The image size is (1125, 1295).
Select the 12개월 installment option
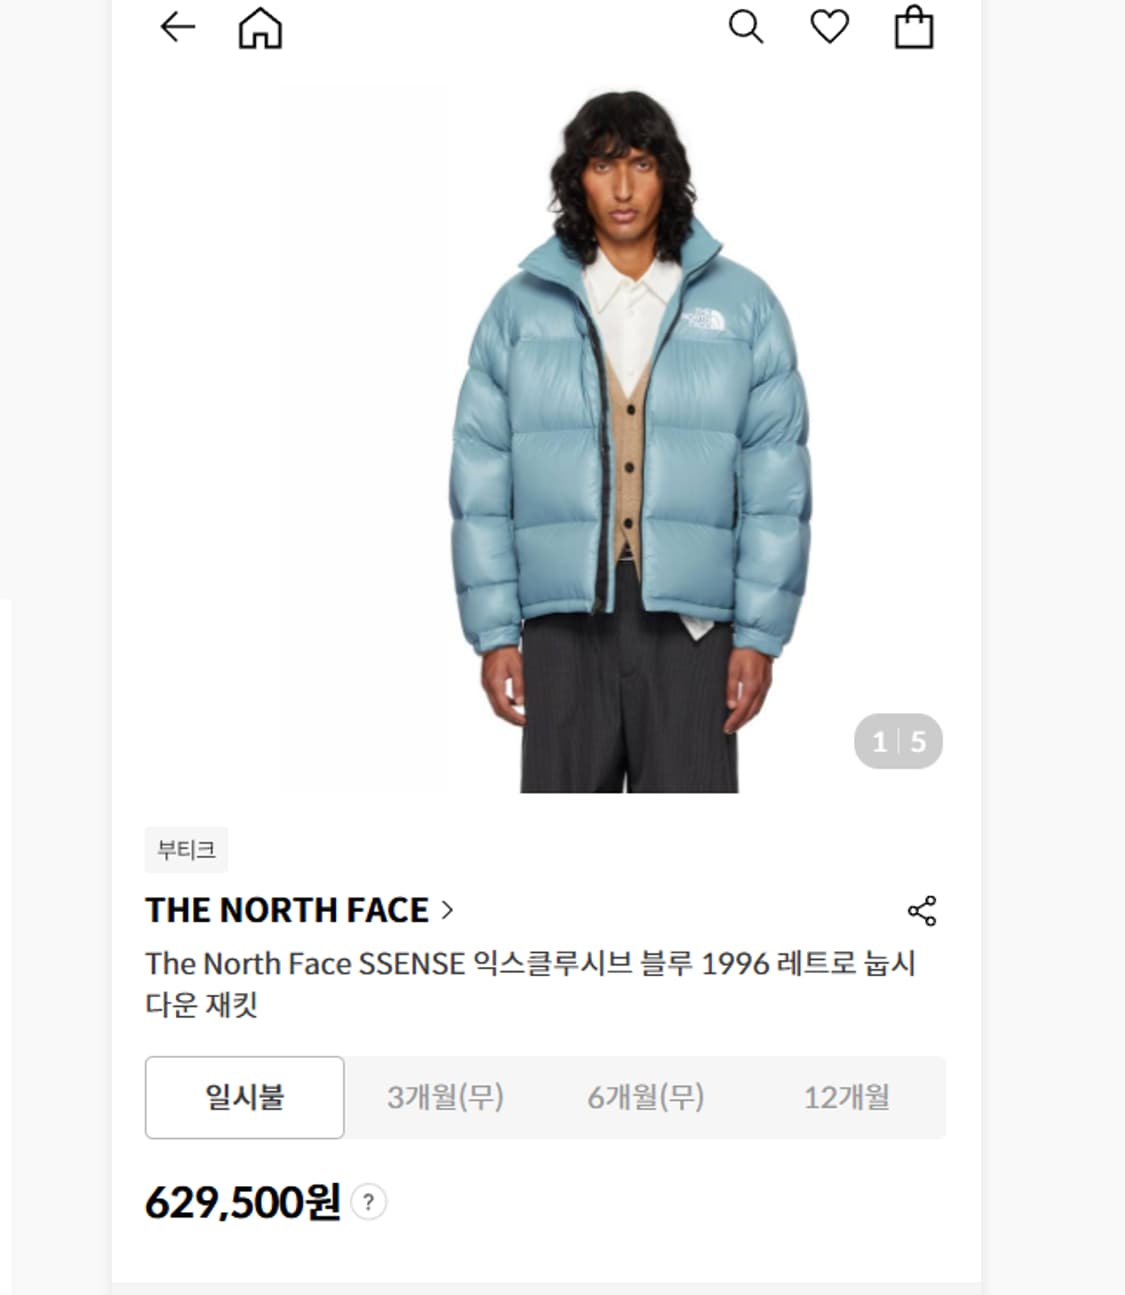click(846, 1097)
